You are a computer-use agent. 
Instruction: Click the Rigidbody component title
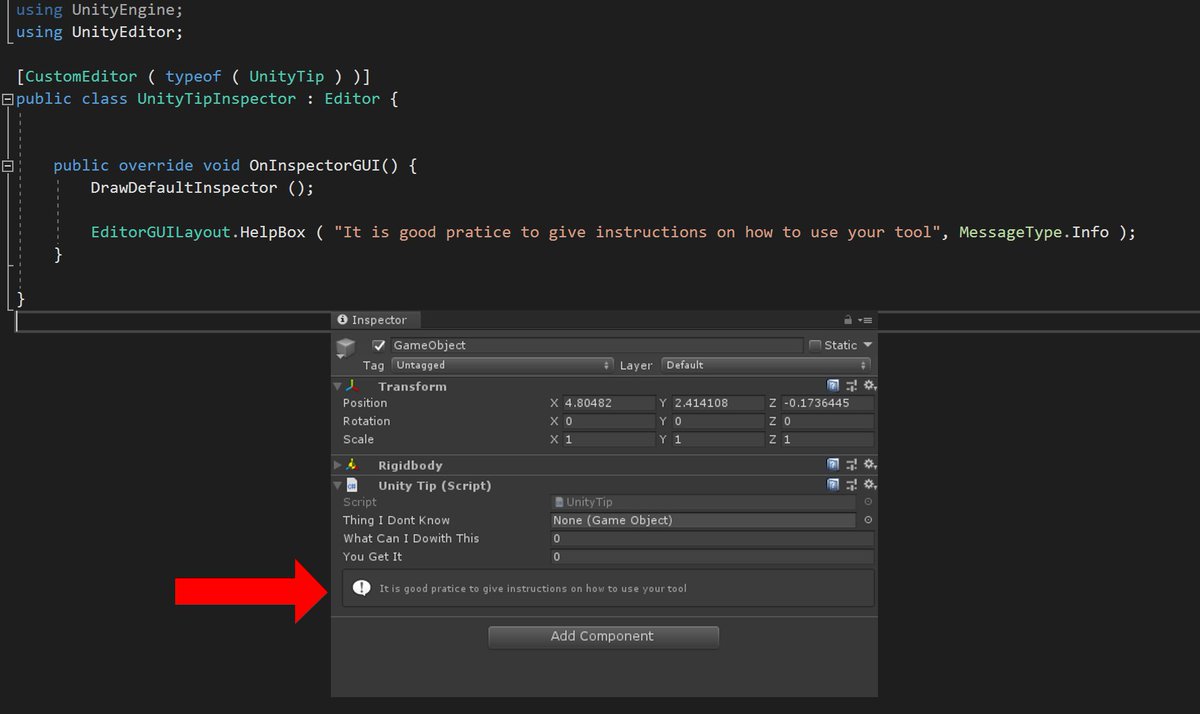(410, 465)
